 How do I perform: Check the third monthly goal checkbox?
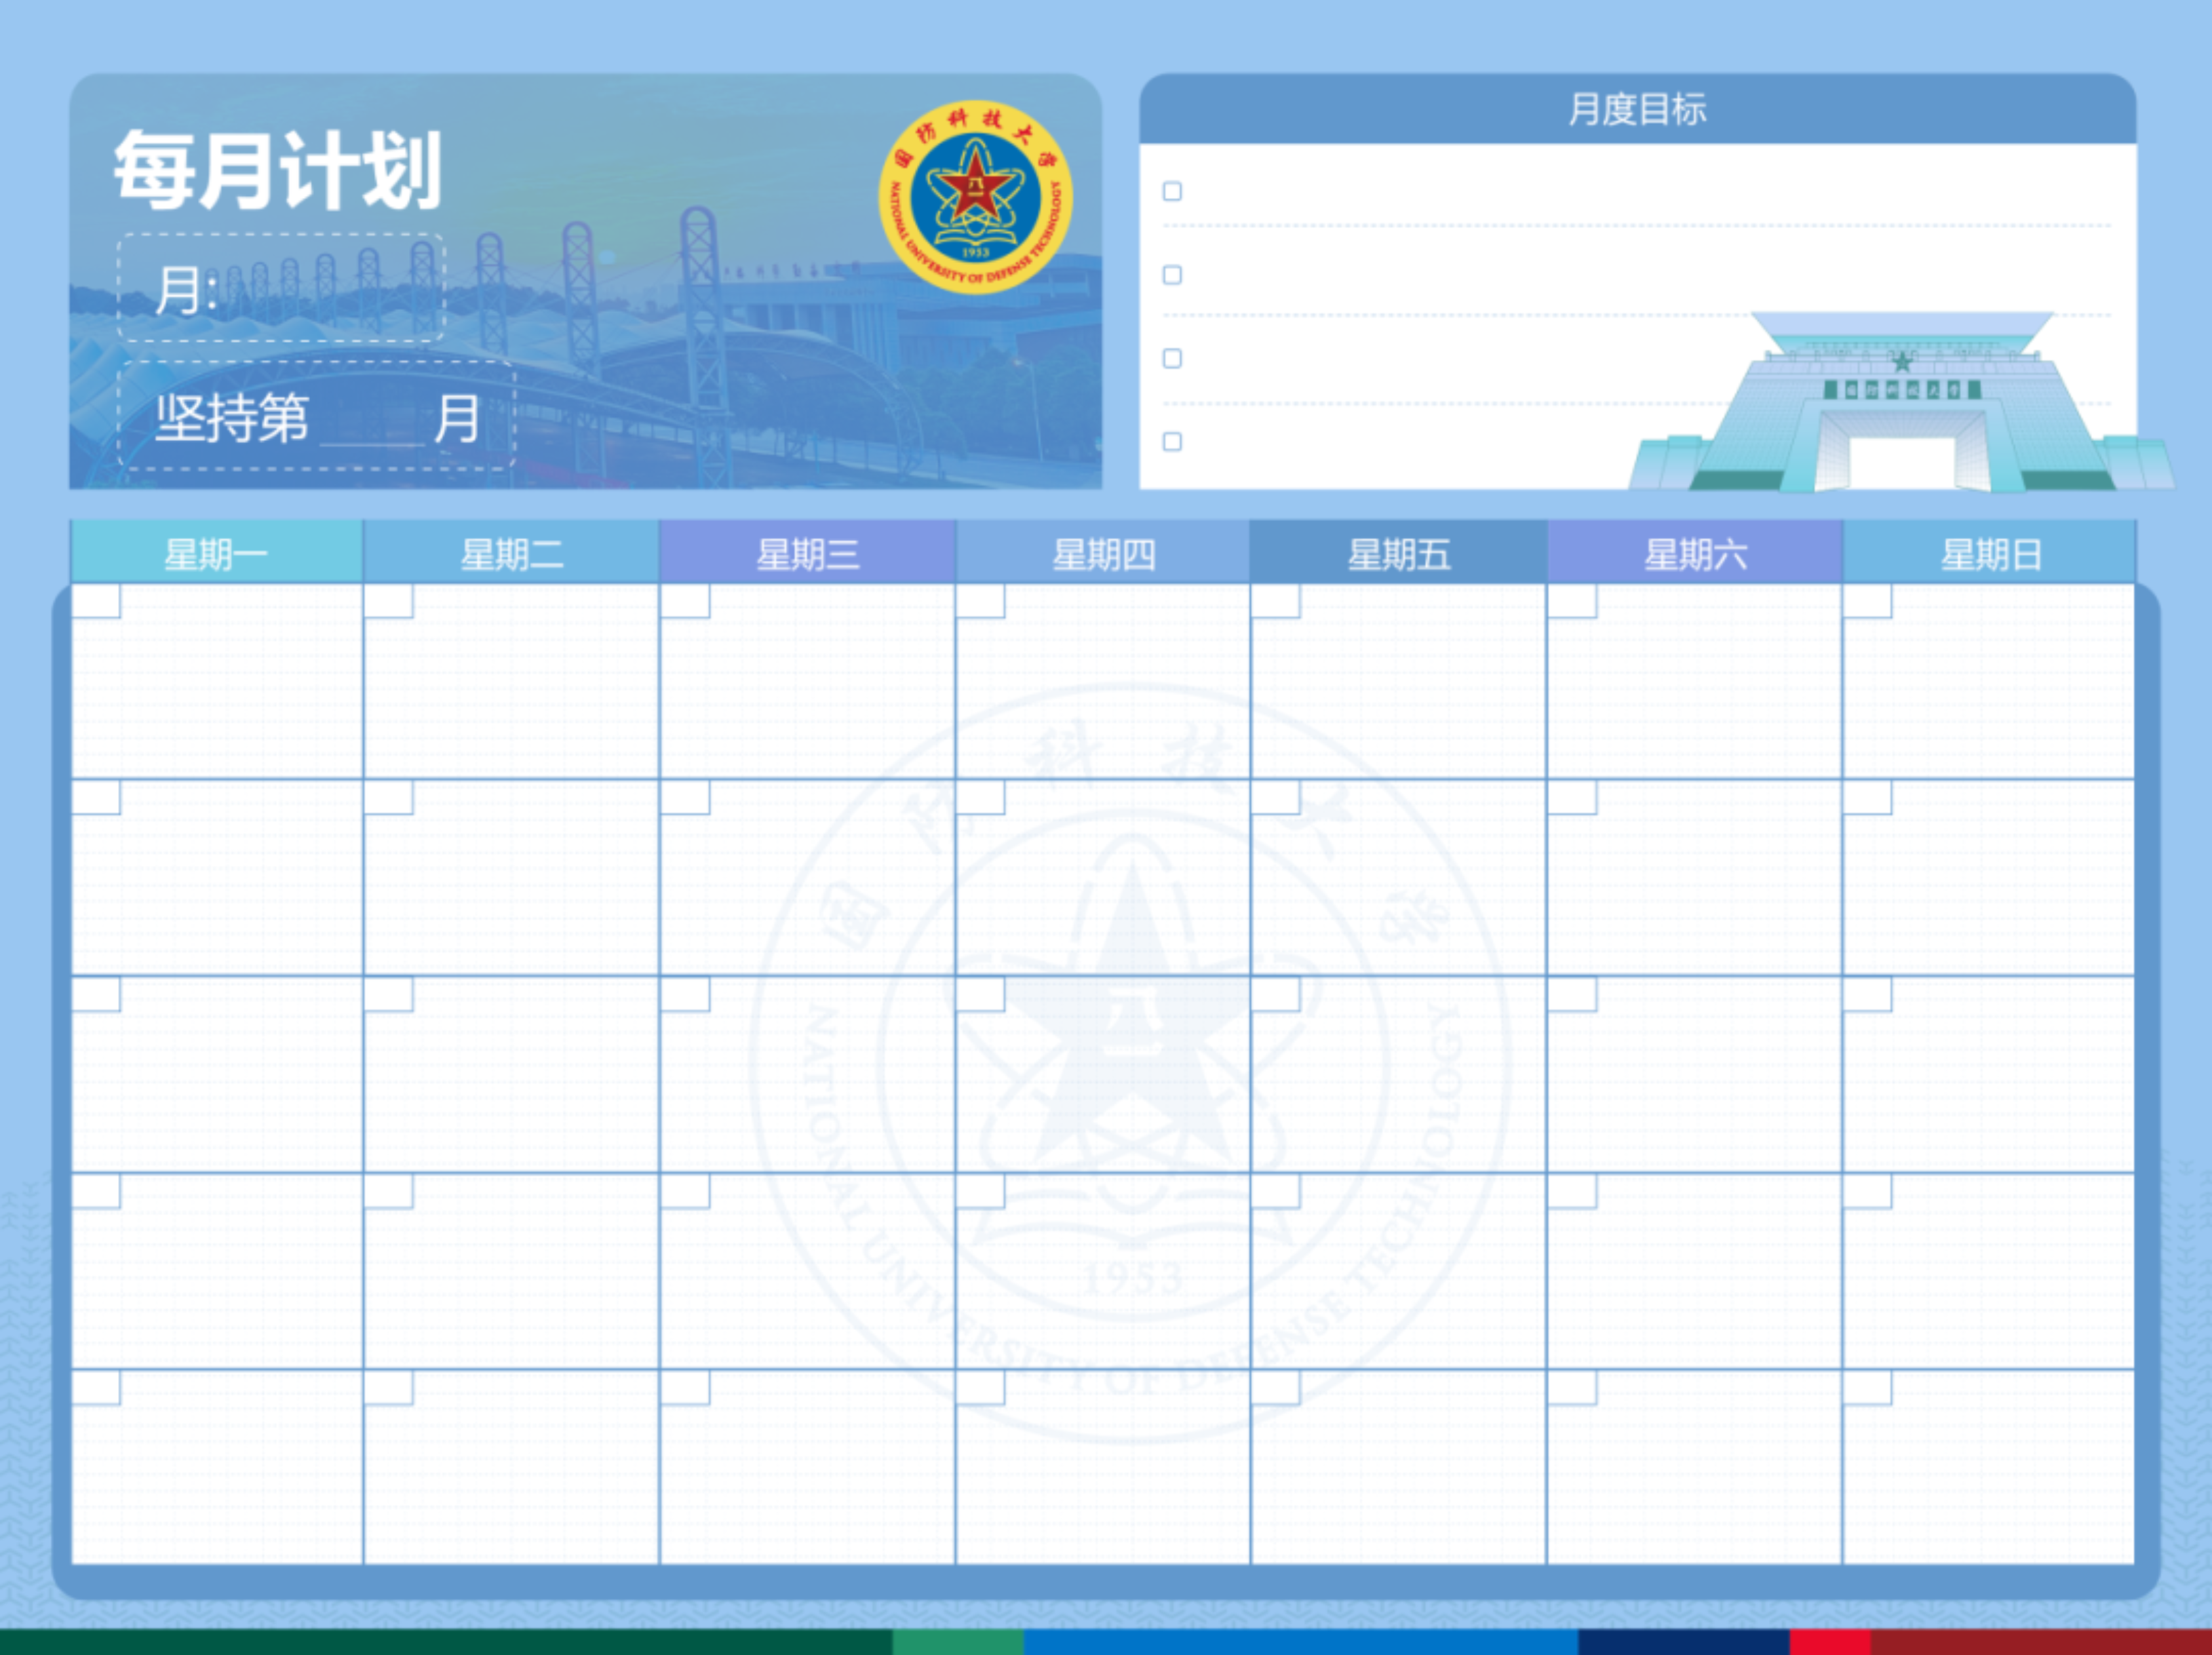pyautogui.click(x=1172, y=358)
